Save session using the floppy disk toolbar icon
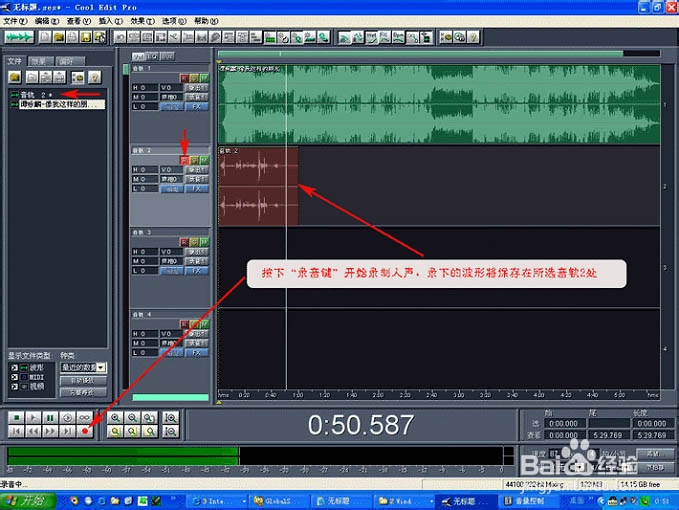Viewport: 679px width, 510px height. point(86,37)
